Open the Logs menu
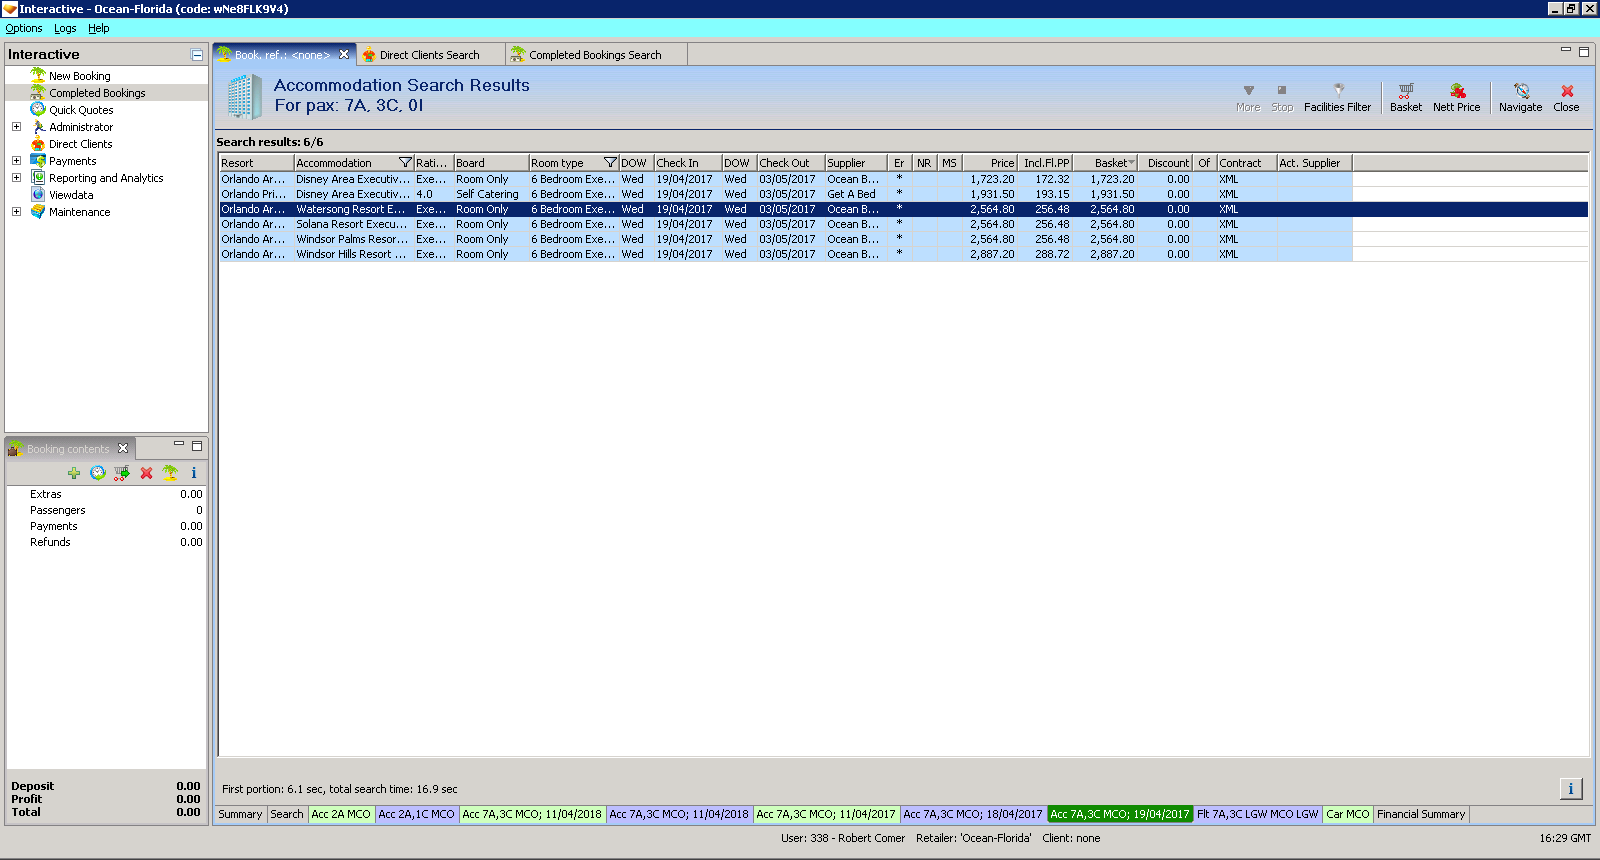This screenshot has height=860, width=1600. (65, 28)
